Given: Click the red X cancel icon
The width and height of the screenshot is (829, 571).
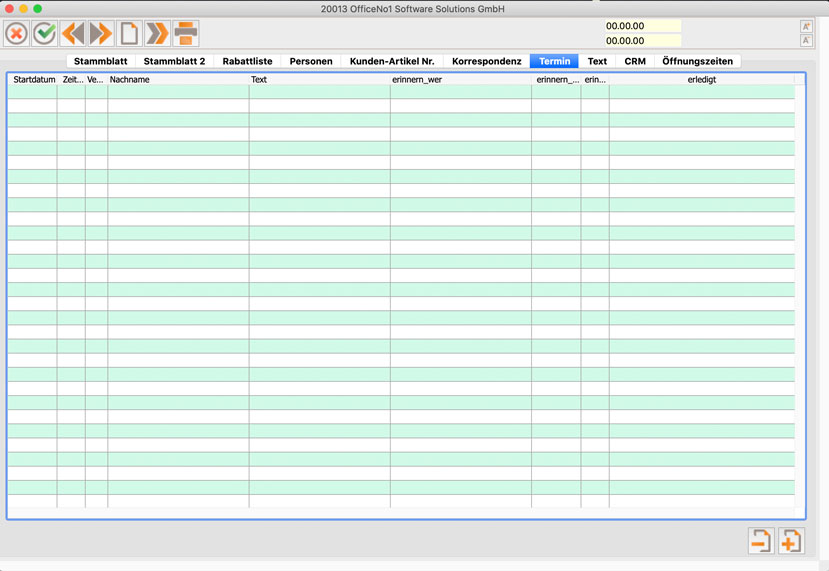Looking at the screenshot, I should pos(16,34).
